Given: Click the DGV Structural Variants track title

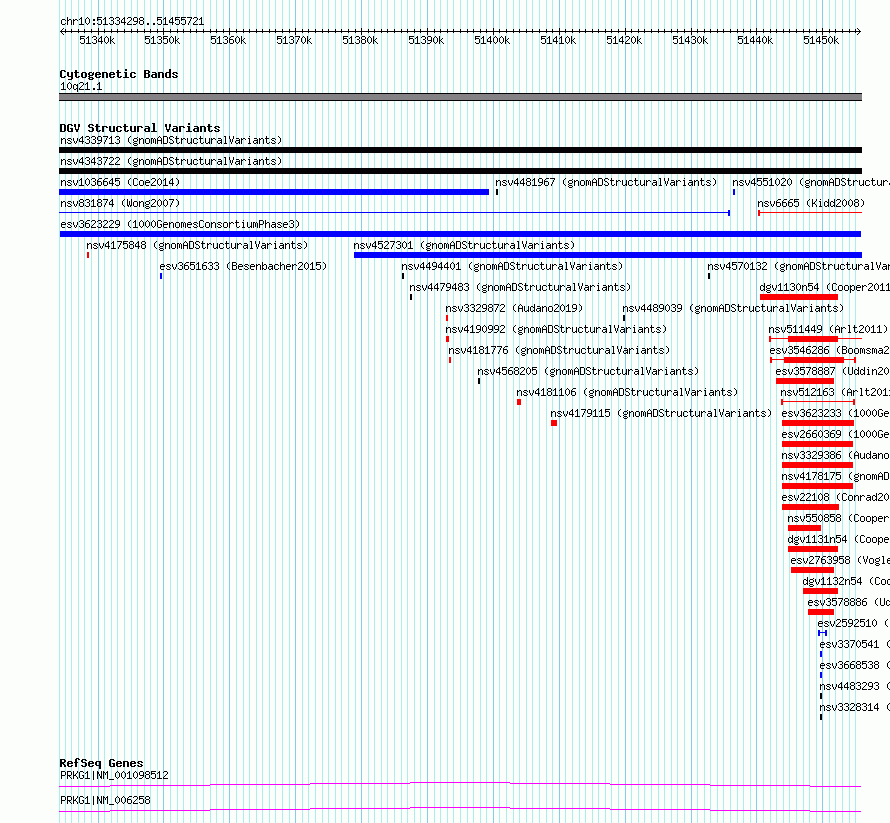Looking at the screenshot, I should point(140,128).
